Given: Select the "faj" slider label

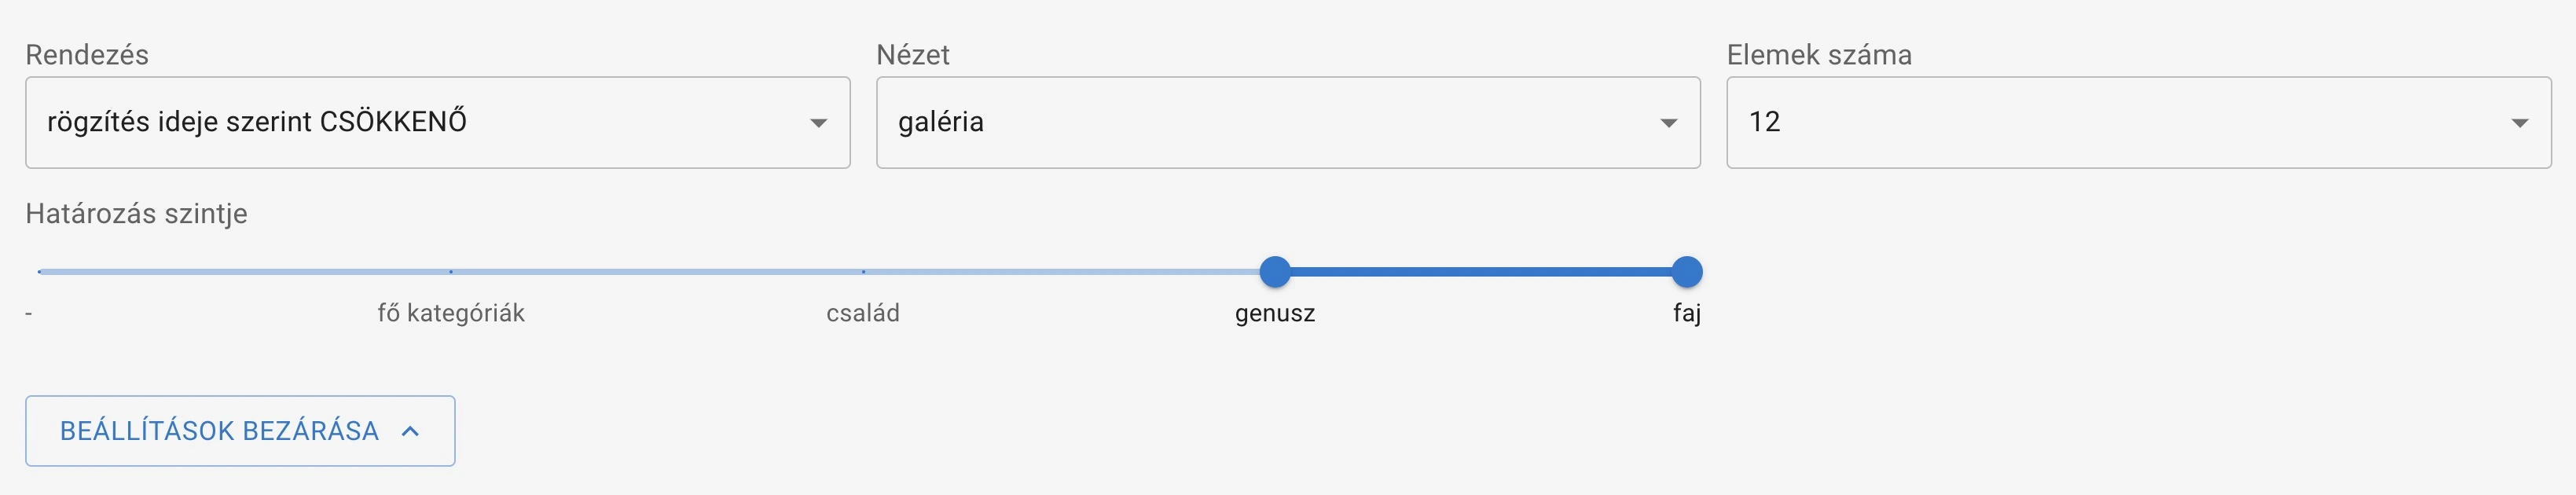Looking at the screenshot, I should tap(1687, 313).
